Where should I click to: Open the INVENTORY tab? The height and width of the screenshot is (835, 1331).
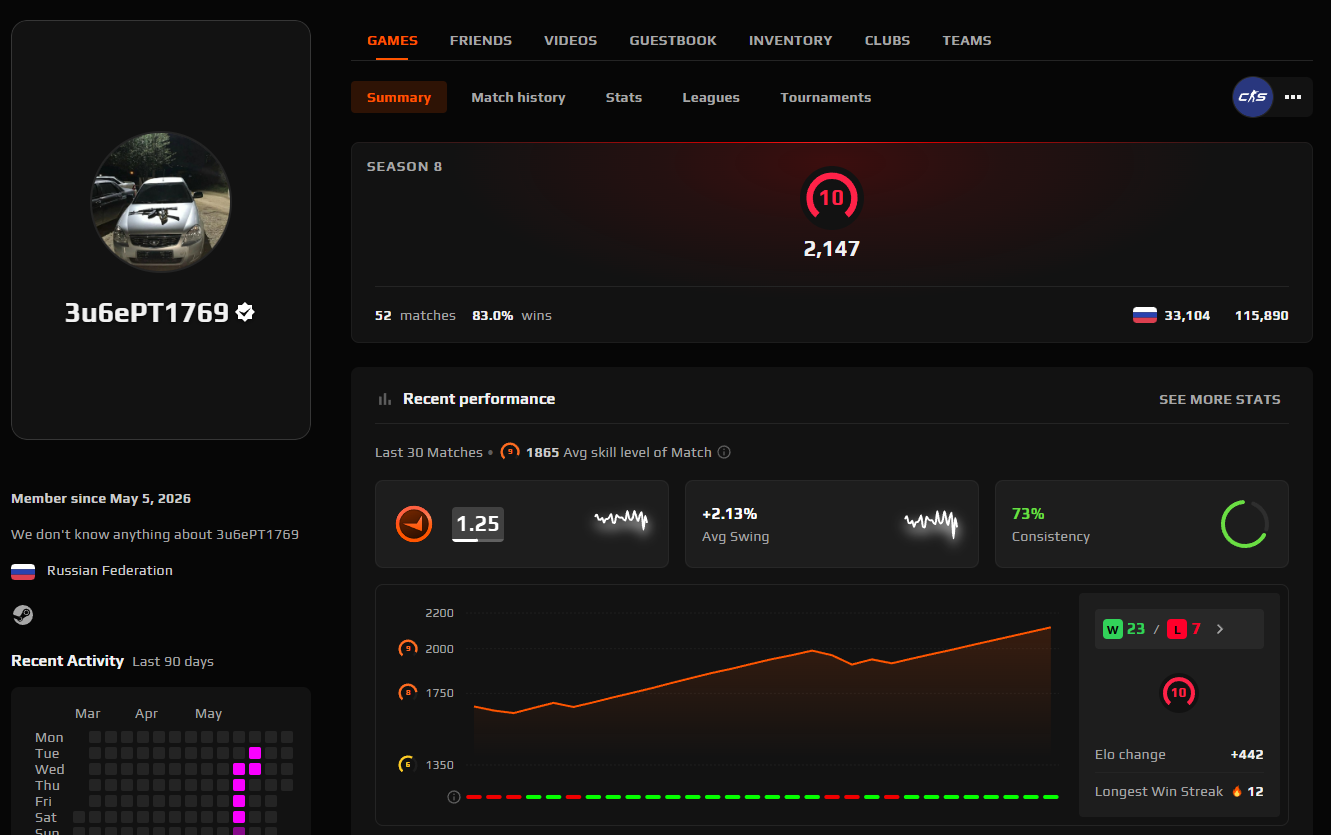tap(791, 41)
